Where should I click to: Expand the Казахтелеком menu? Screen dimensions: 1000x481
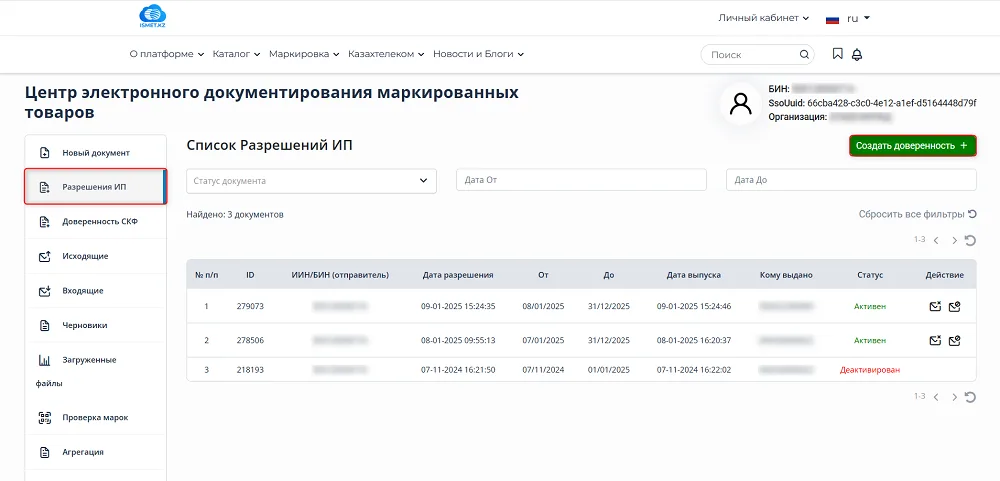point(386,54)
